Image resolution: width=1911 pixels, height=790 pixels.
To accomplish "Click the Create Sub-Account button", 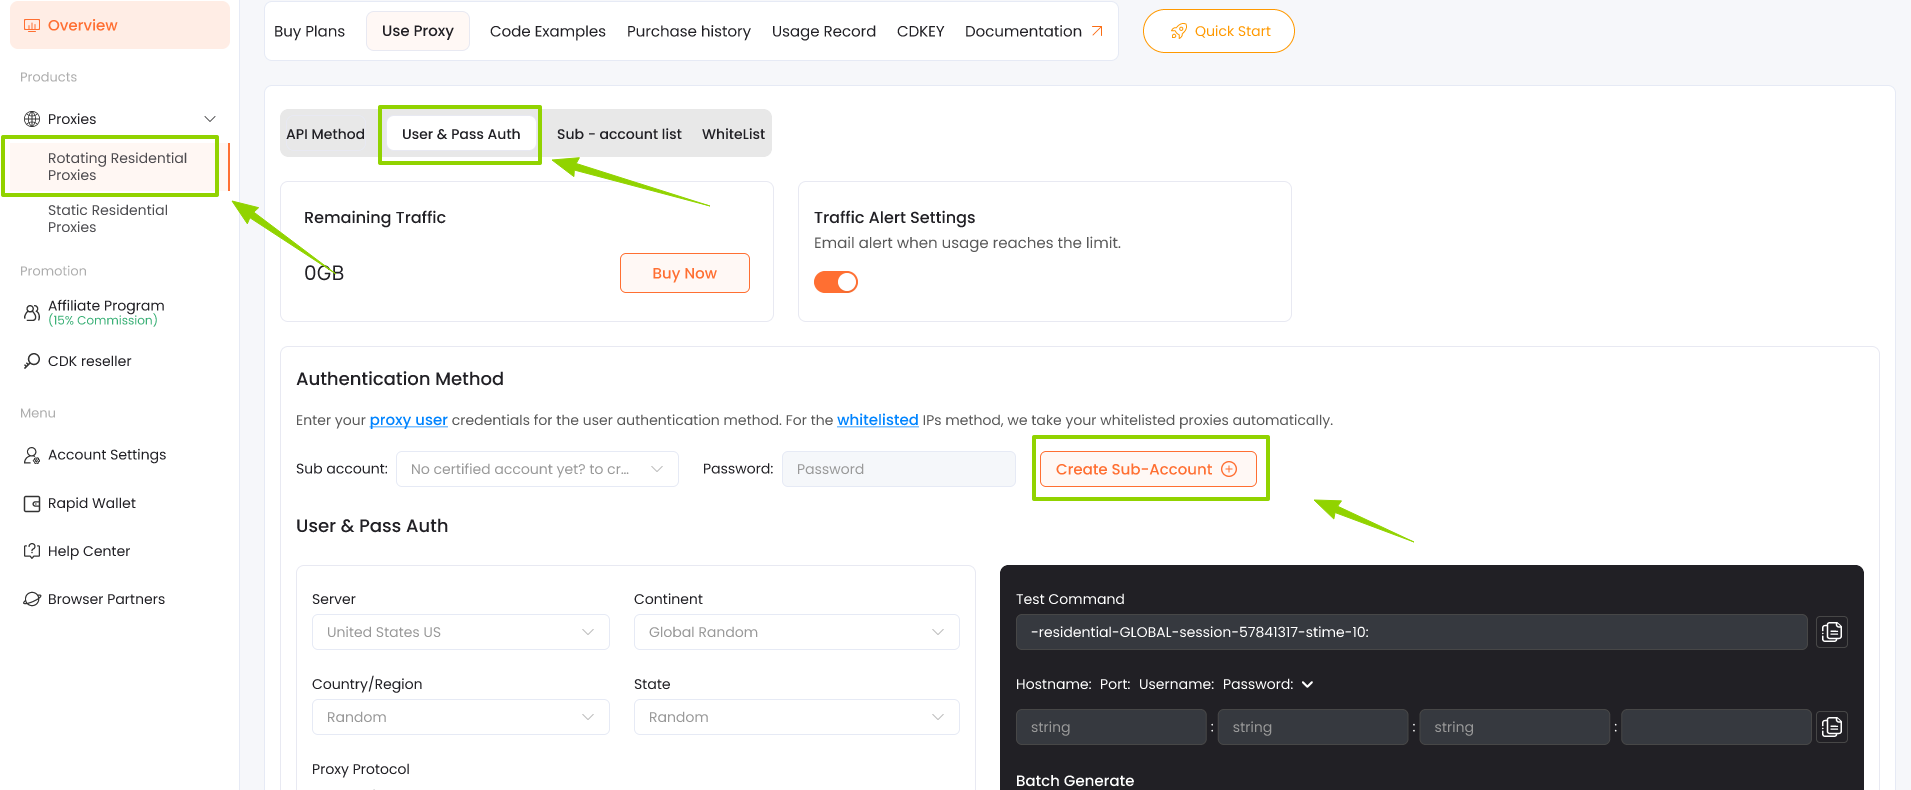I will 1147,469.
